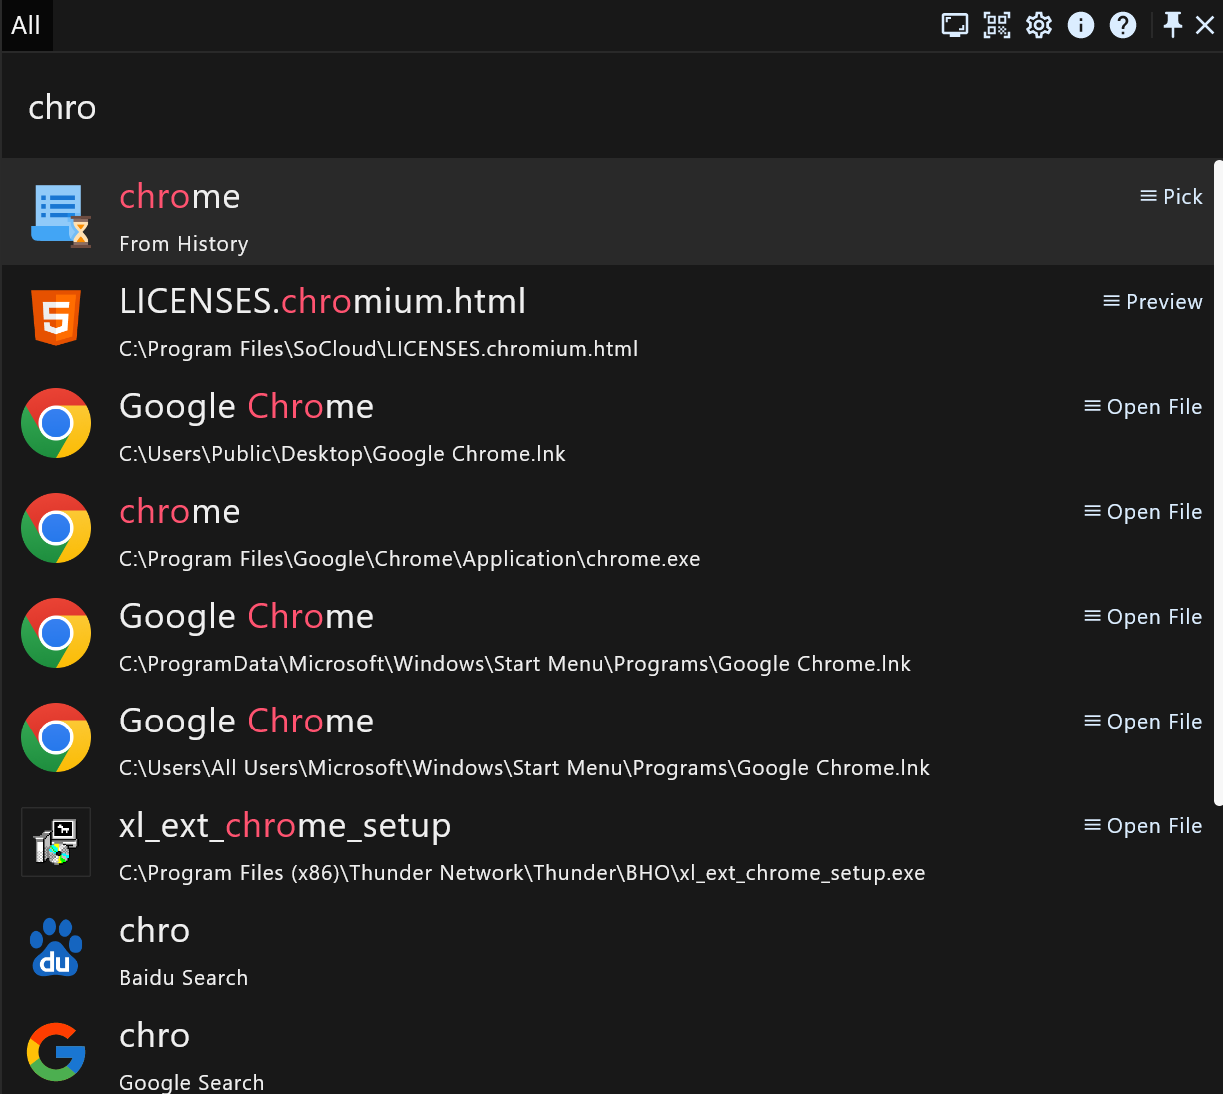Viewport: 1223px width, 1094px height.
Task: Click the info circle icon
Action: coord(1081,25)
